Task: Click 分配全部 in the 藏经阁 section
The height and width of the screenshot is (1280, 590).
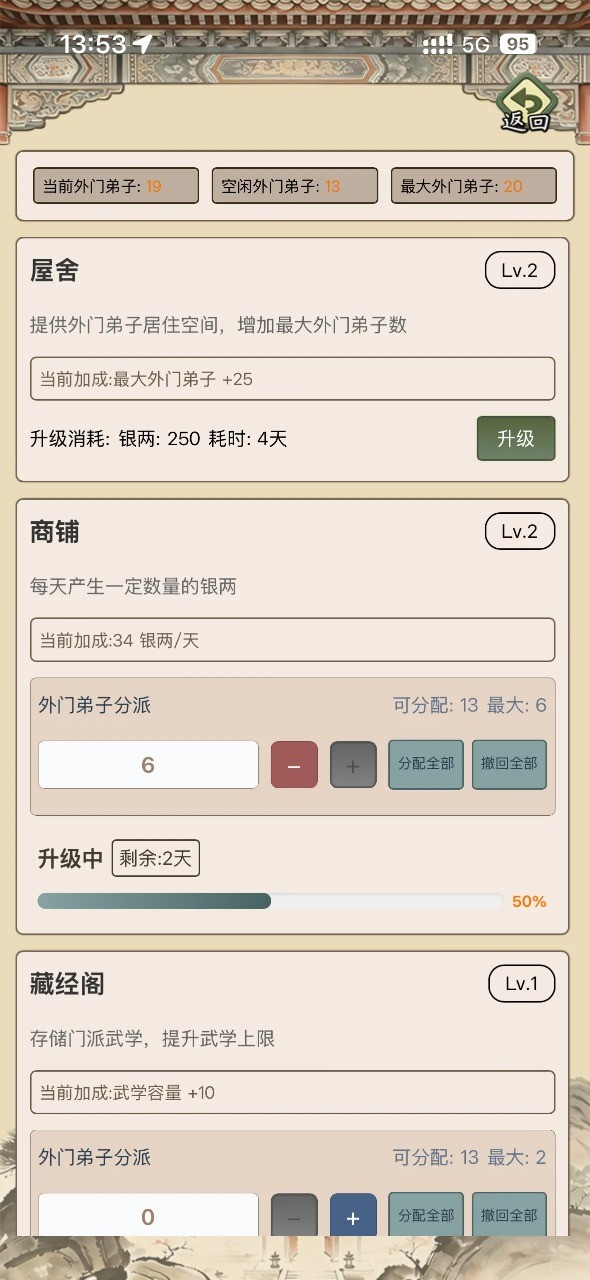Action: click(425, 1216)
